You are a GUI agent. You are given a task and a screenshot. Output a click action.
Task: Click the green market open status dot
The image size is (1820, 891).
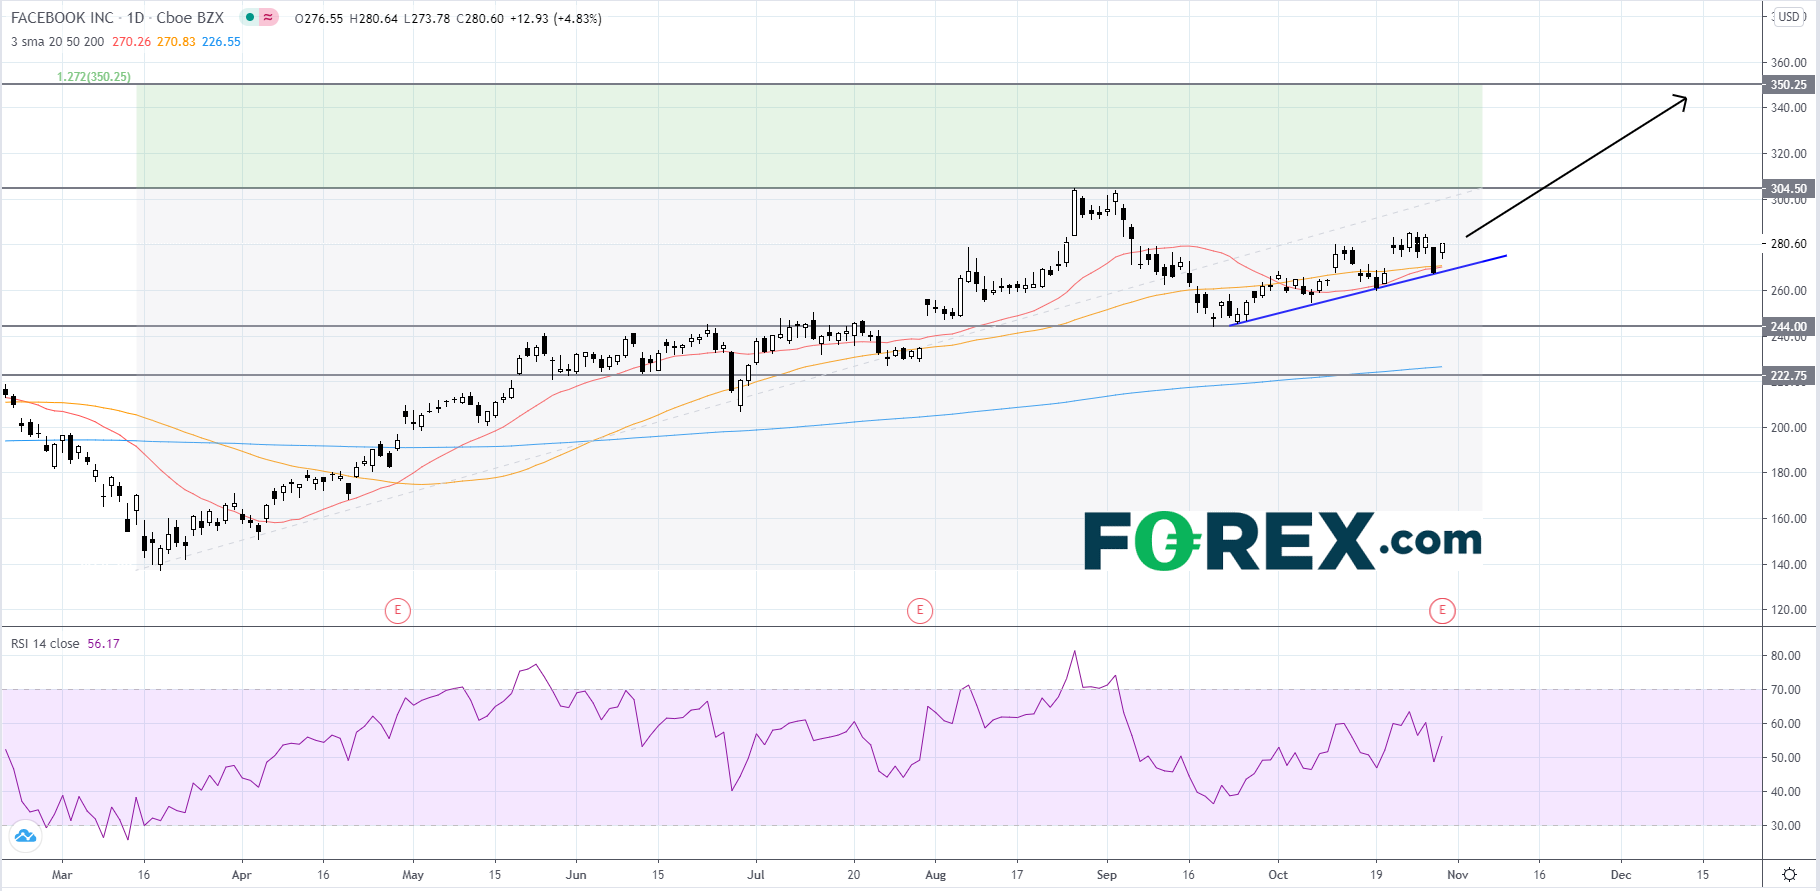pyautogui.click(x=250, y=17)
